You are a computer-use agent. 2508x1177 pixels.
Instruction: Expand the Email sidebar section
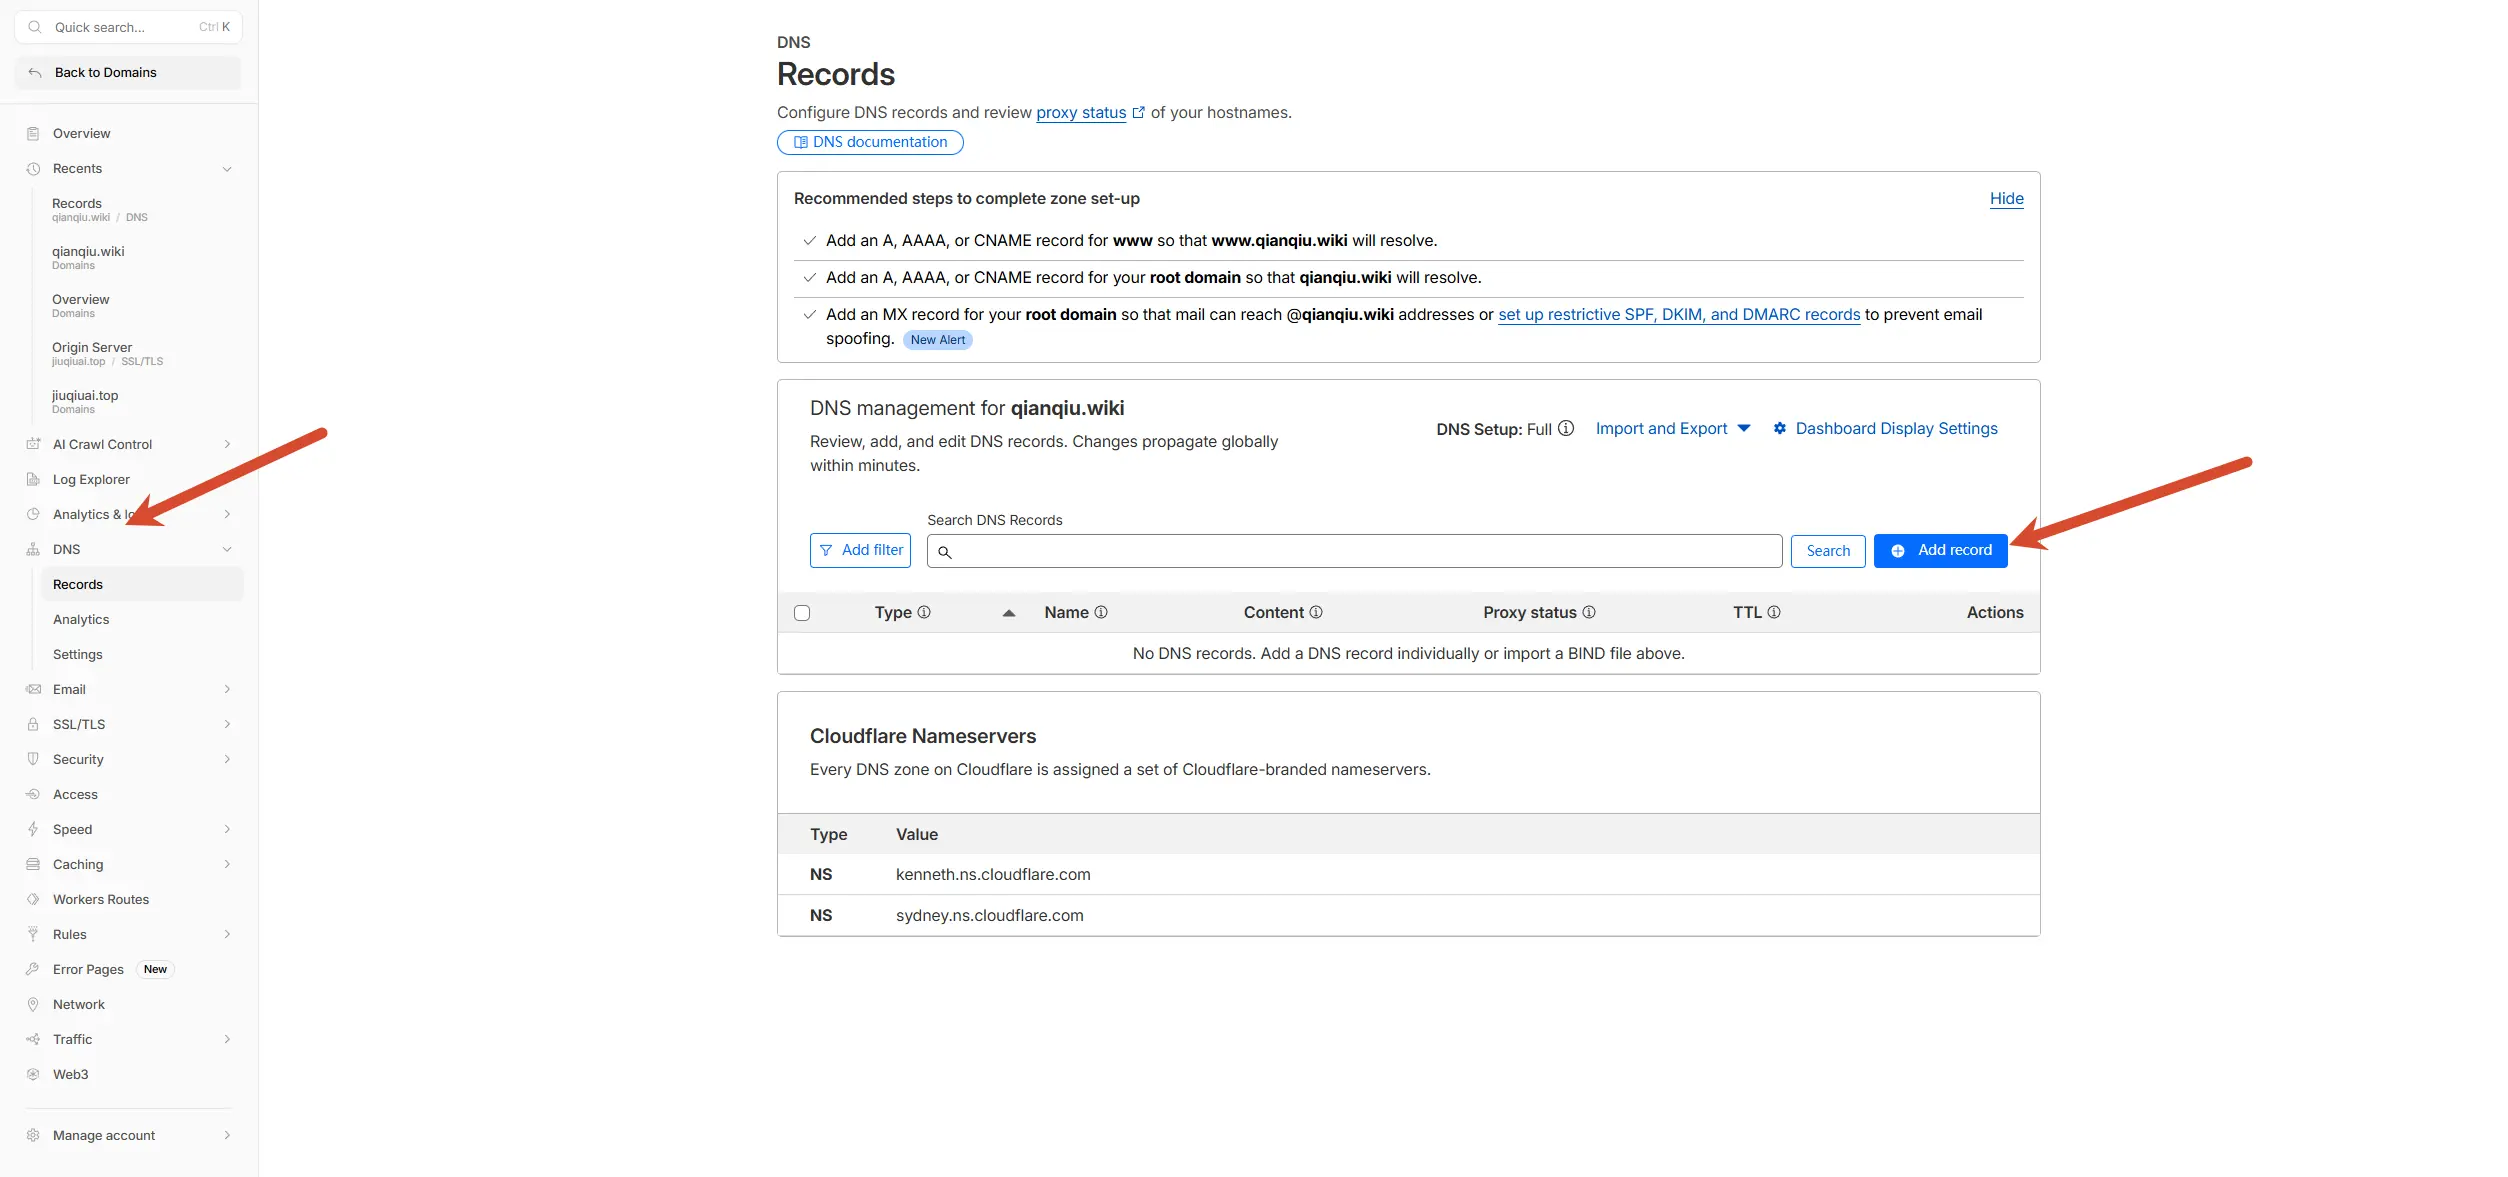click(x=227, y=689)
